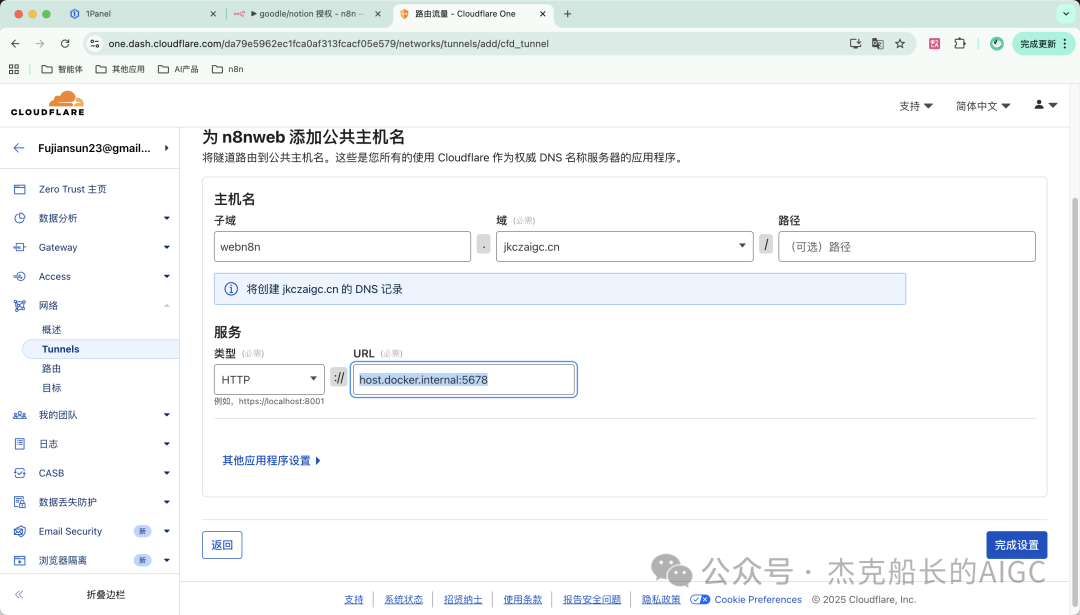Click the site information icon in the address bar
The width and height of the screenshot is (1080, 615).
pyautogui.click(x=95, y=43)
